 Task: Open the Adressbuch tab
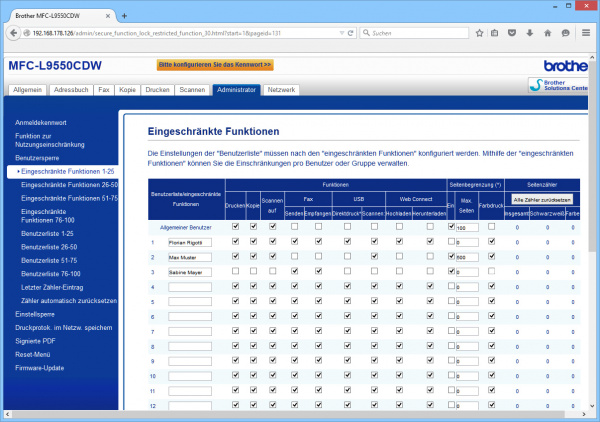click(71, 90)
